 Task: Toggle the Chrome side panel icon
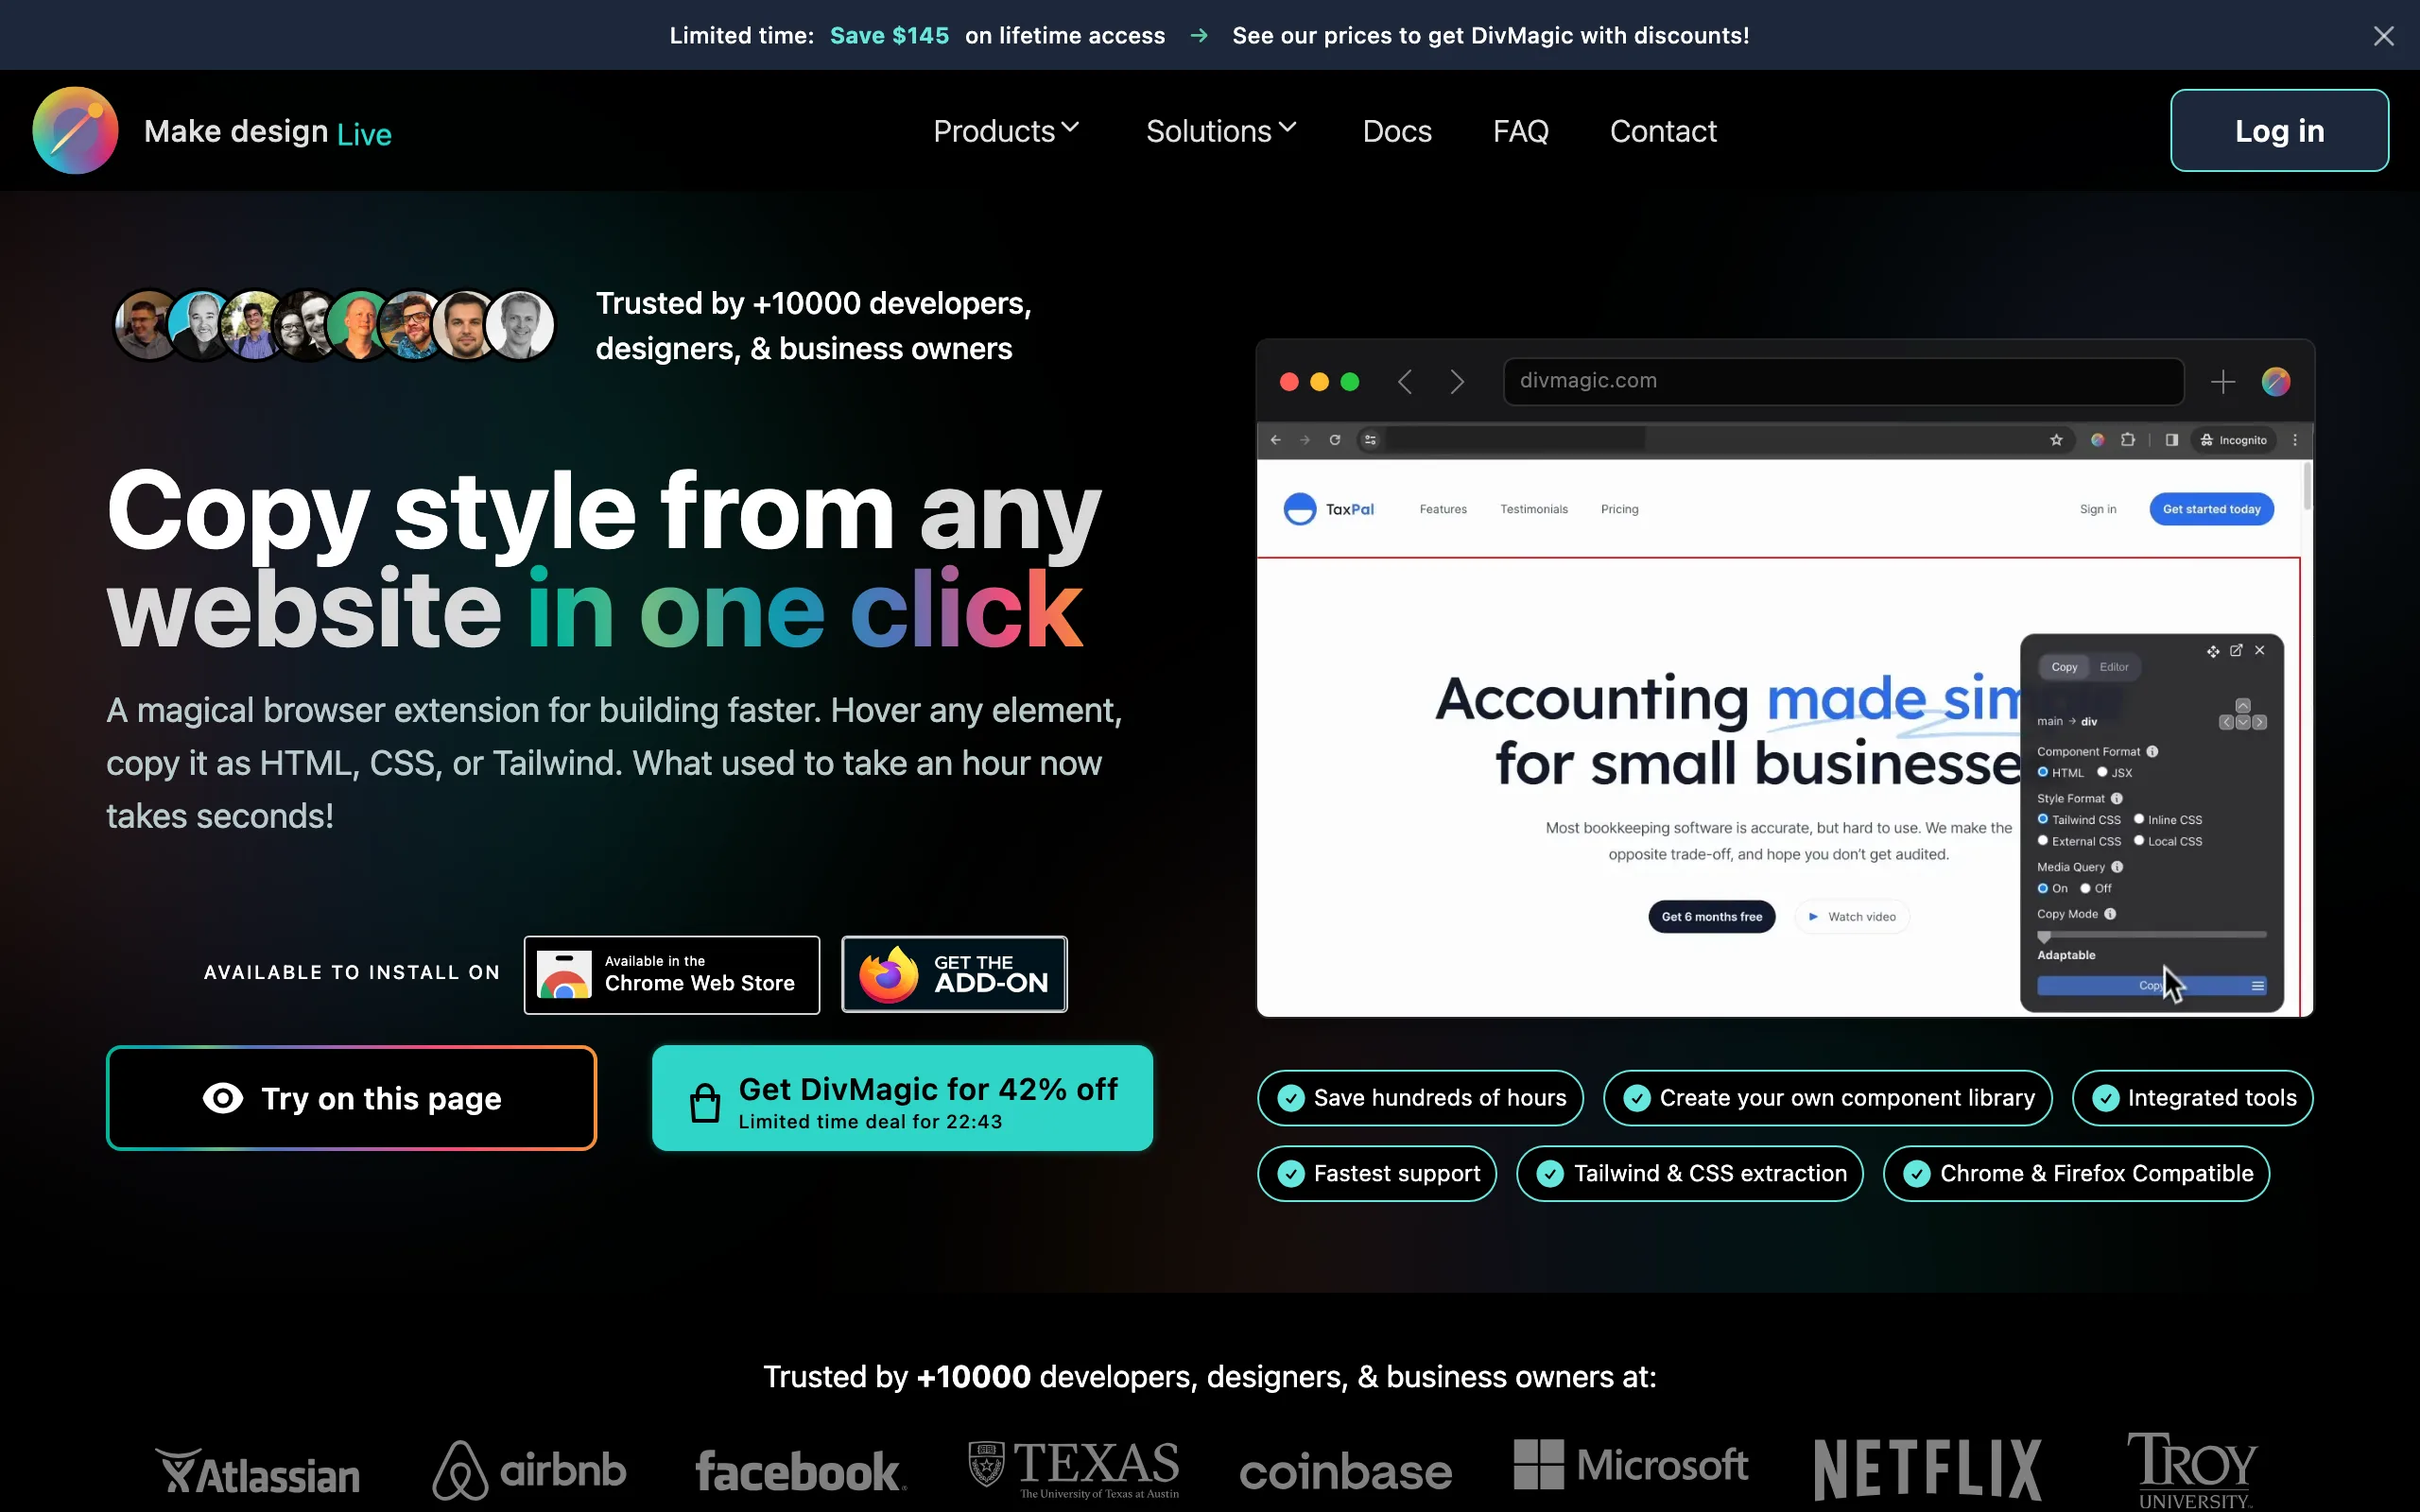pos(2172,440)
